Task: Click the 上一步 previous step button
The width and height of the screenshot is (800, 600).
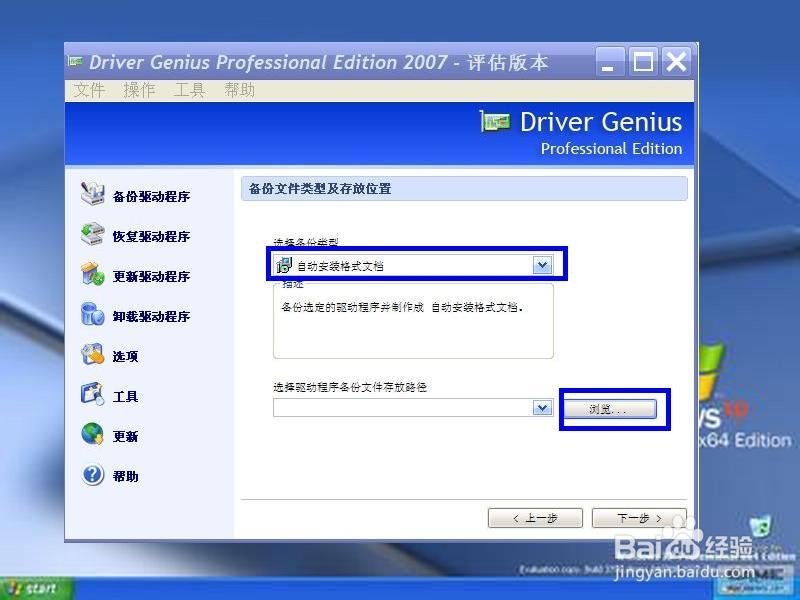Action: 535,518
